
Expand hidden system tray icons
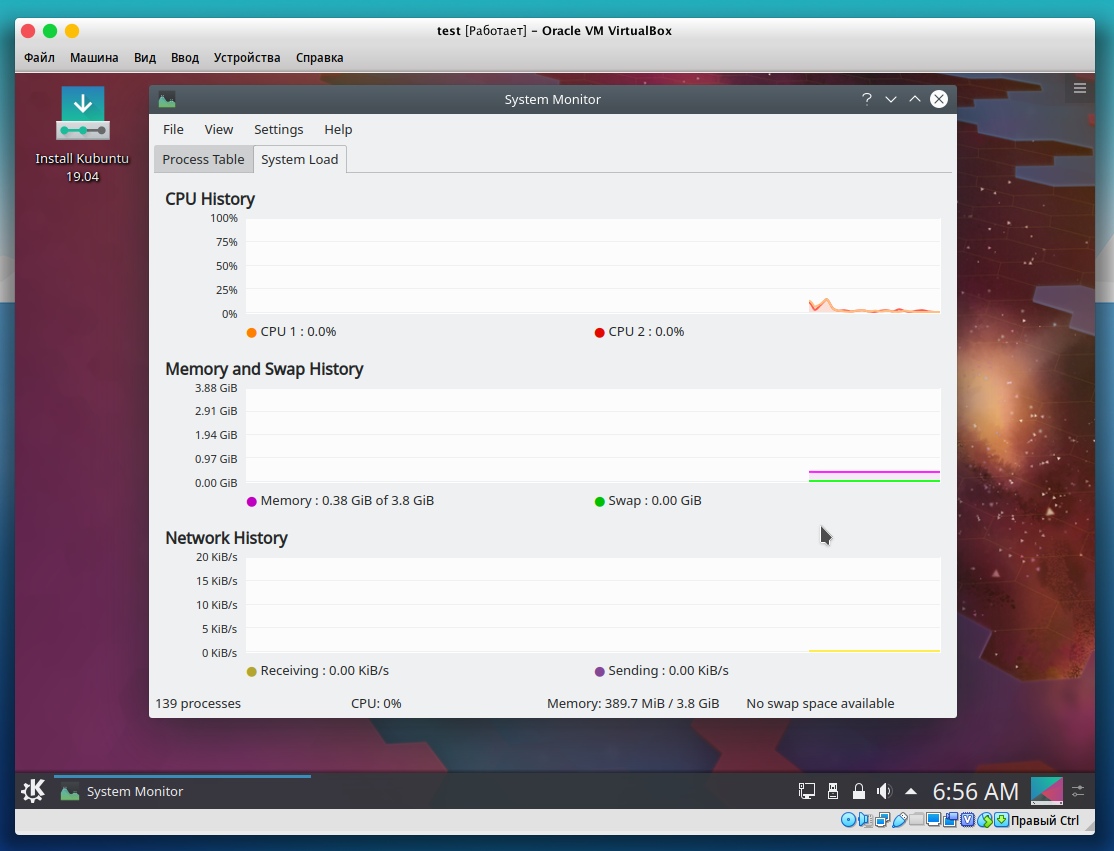[911, 791]
